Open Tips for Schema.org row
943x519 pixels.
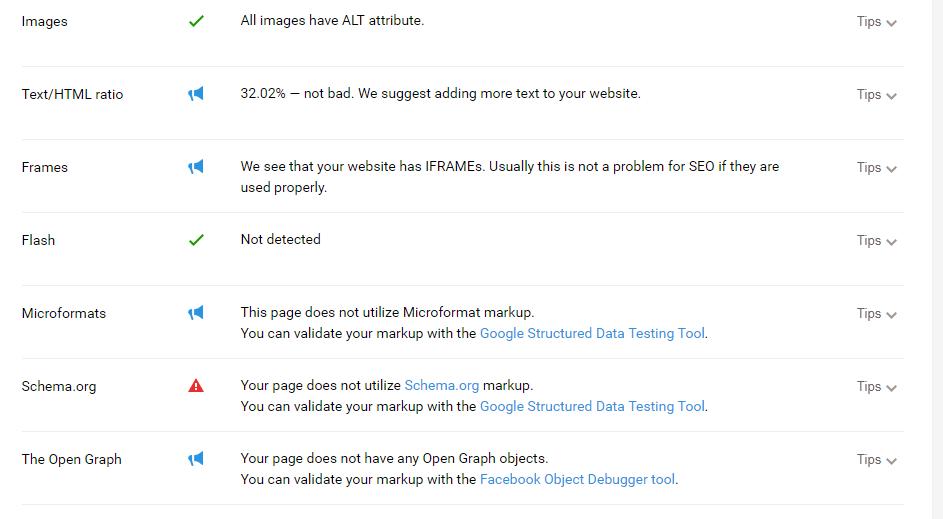tap(876, 386)
